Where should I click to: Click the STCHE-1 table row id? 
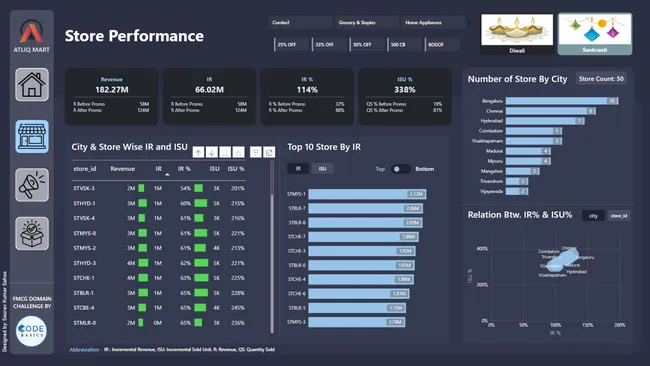coord(84,278)
